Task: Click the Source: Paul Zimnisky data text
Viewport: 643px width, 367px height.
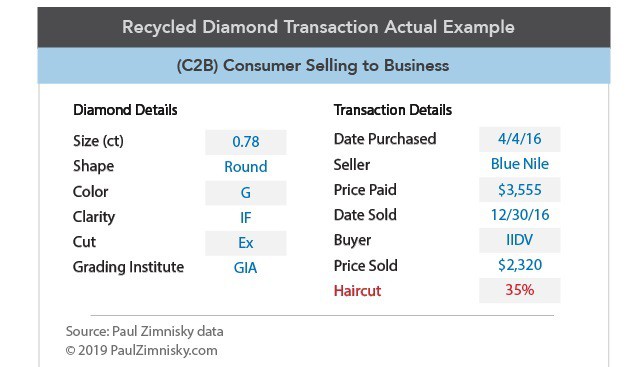Action: pyautogui.click(x=144, y=331)
